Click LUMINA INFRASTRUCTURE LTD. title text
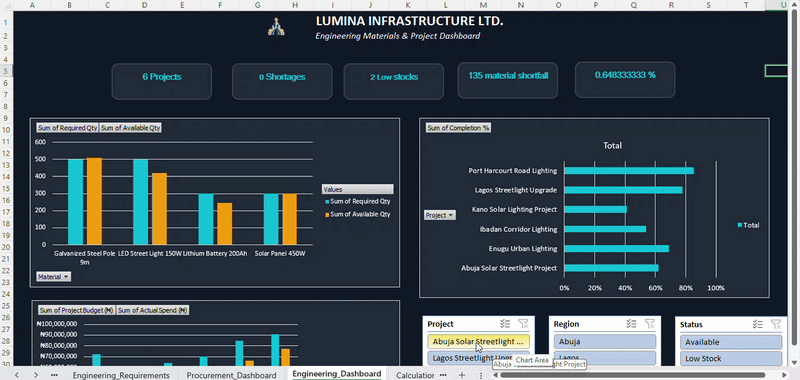 (x=409, y=21)
